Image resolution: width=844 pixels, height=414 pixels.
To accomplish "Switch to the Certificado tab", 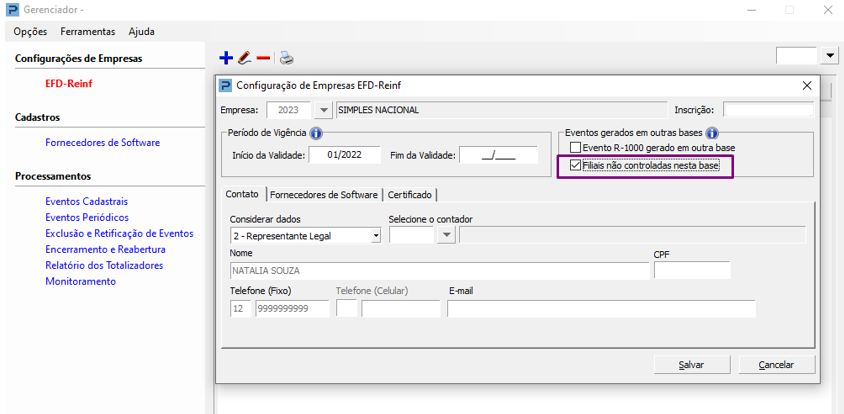I will click(x=410, y=195).
